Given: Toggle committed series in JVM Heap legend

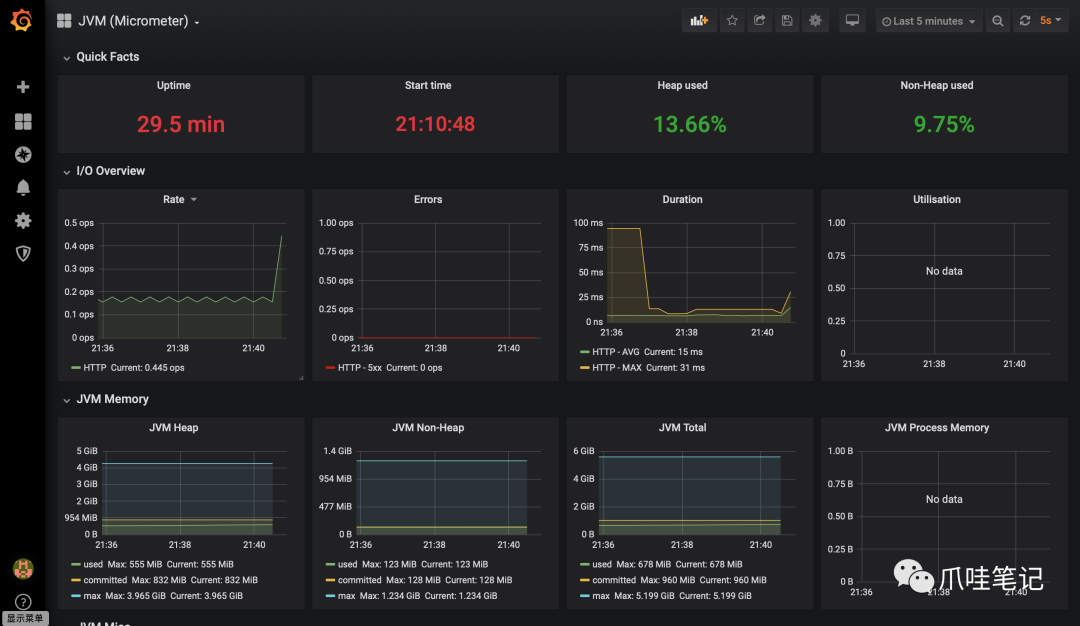Looking at the screenshot, I should [x=105, y=580].
